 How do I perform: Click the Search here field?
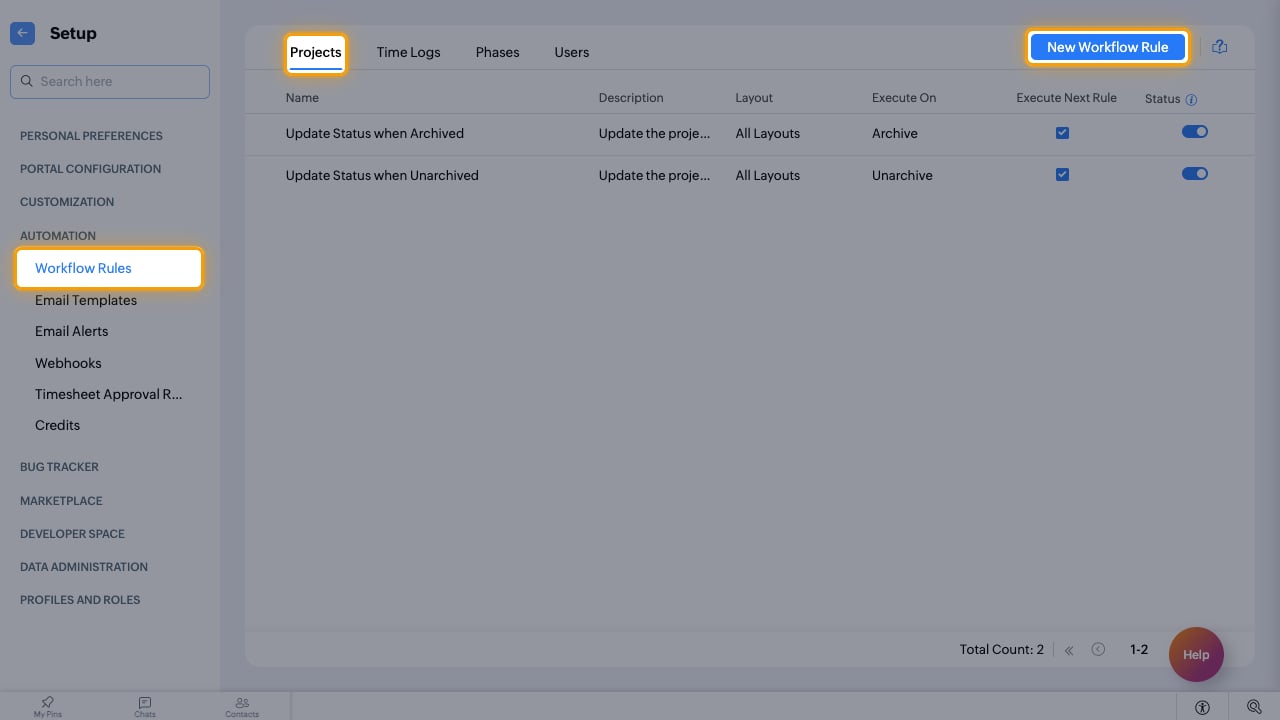click(110, 82)
